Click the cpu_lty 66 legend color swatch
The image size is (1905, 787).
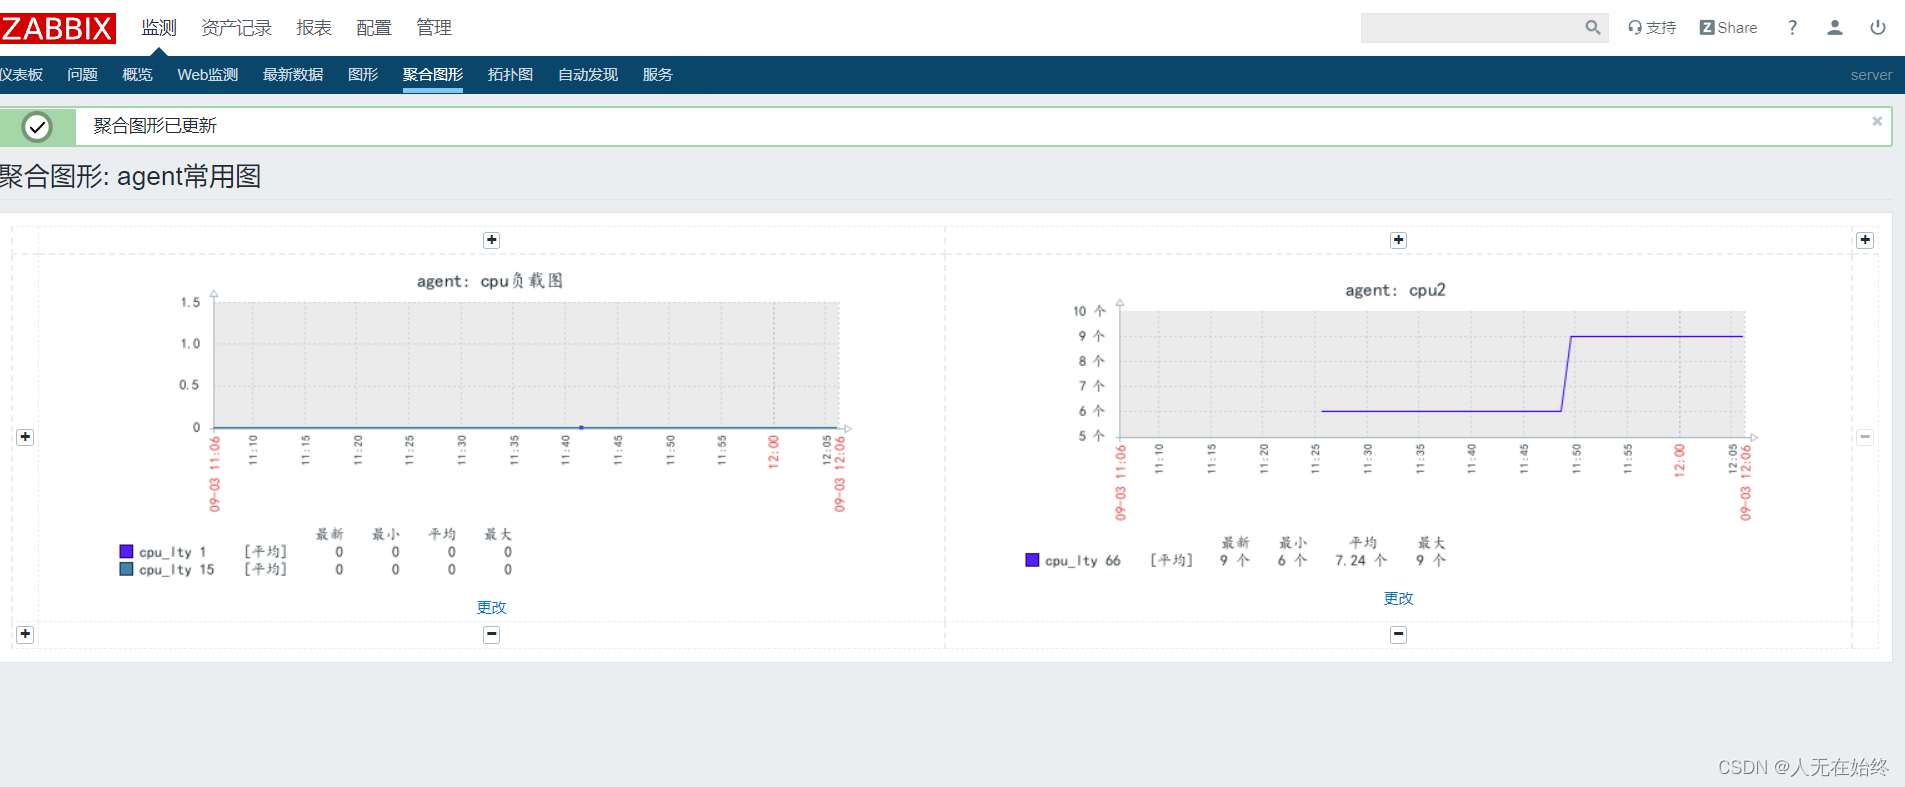[1032, 560]
